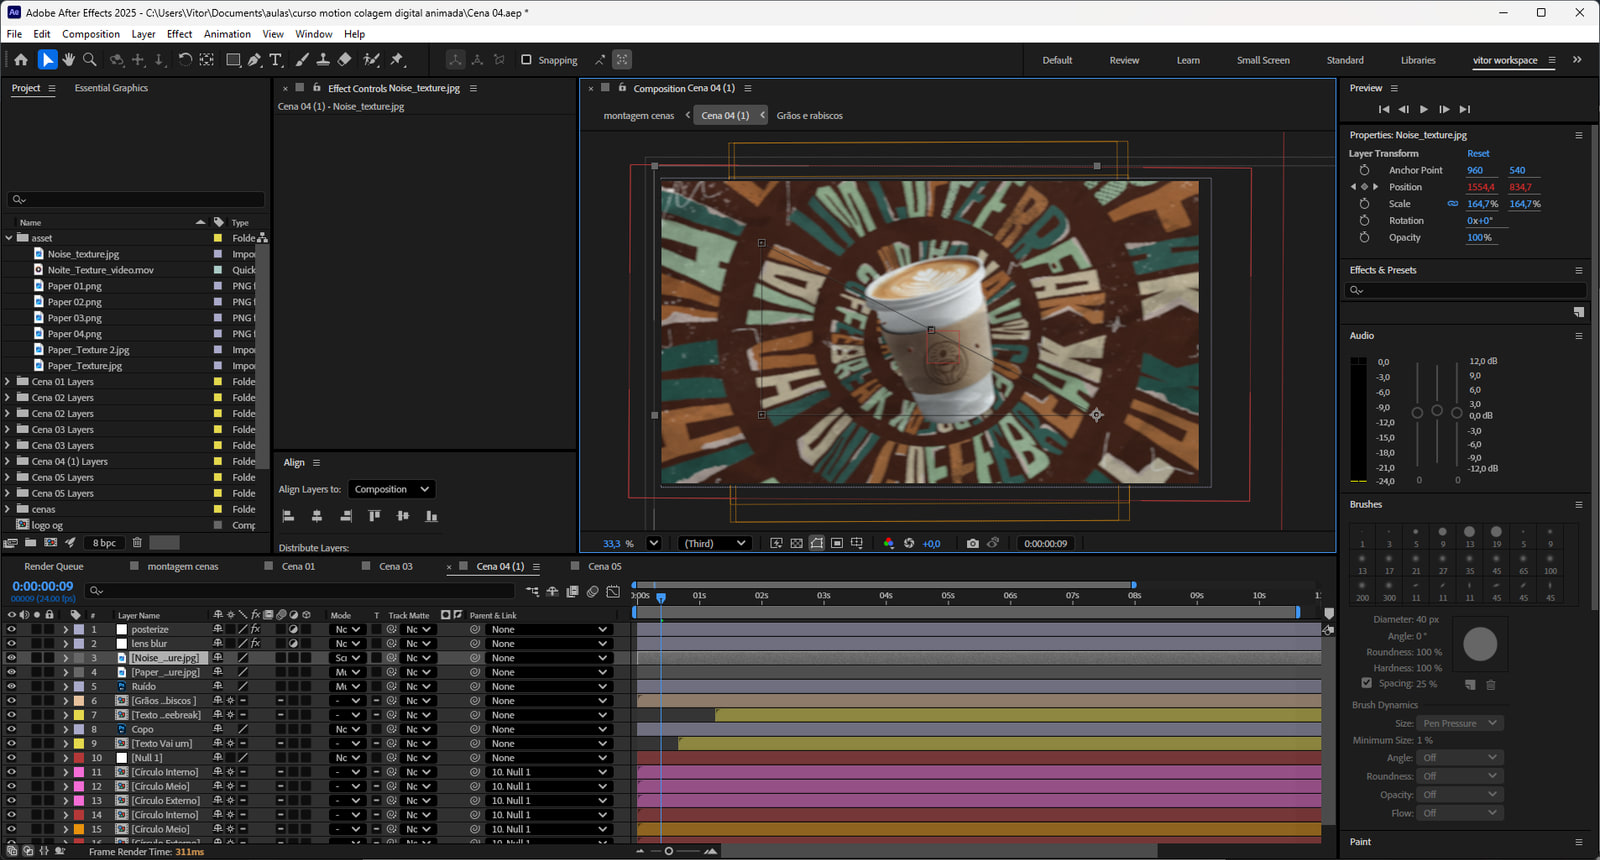This screenshot has height=860, width=1600.
Task: Toggle the Position stopwatch keyframe
Action: coord(1364,187)
